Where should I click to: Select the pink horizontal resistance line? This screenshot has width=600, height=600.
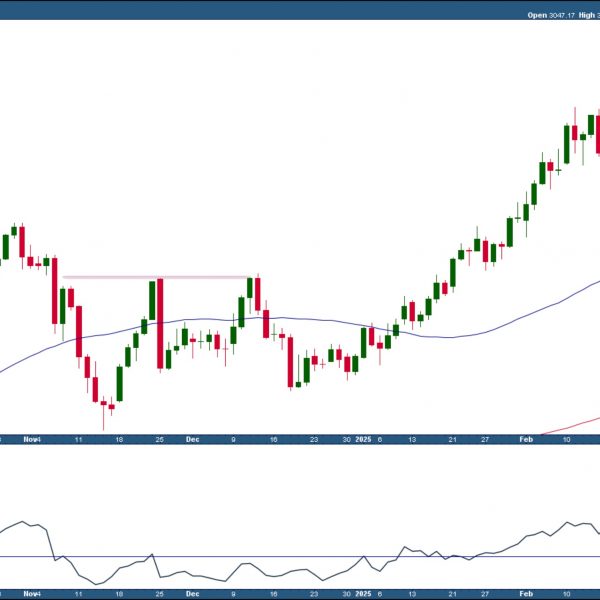pos(155,277)
